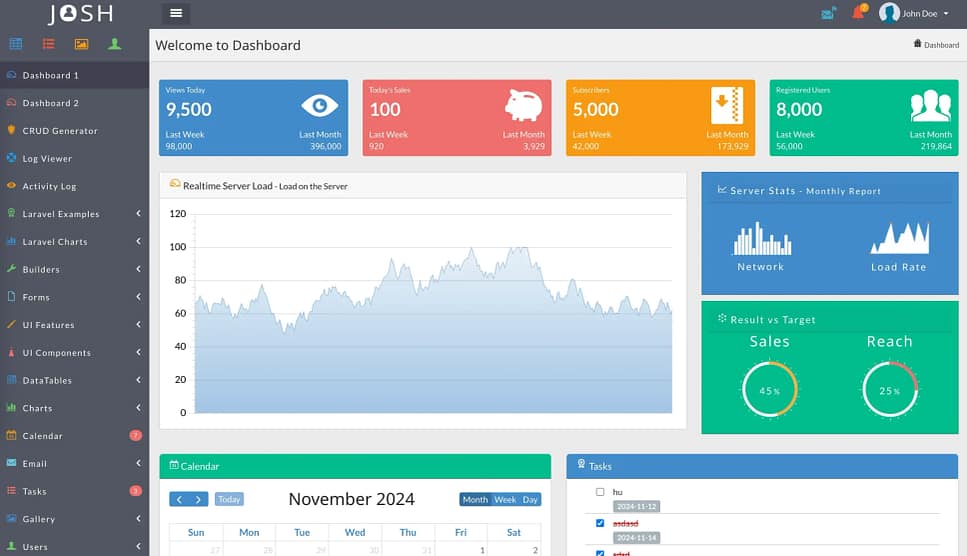The image size is (967, 556).
Task: Uncheck the 'asdasd' task checkbox
Action: point(600,523)
